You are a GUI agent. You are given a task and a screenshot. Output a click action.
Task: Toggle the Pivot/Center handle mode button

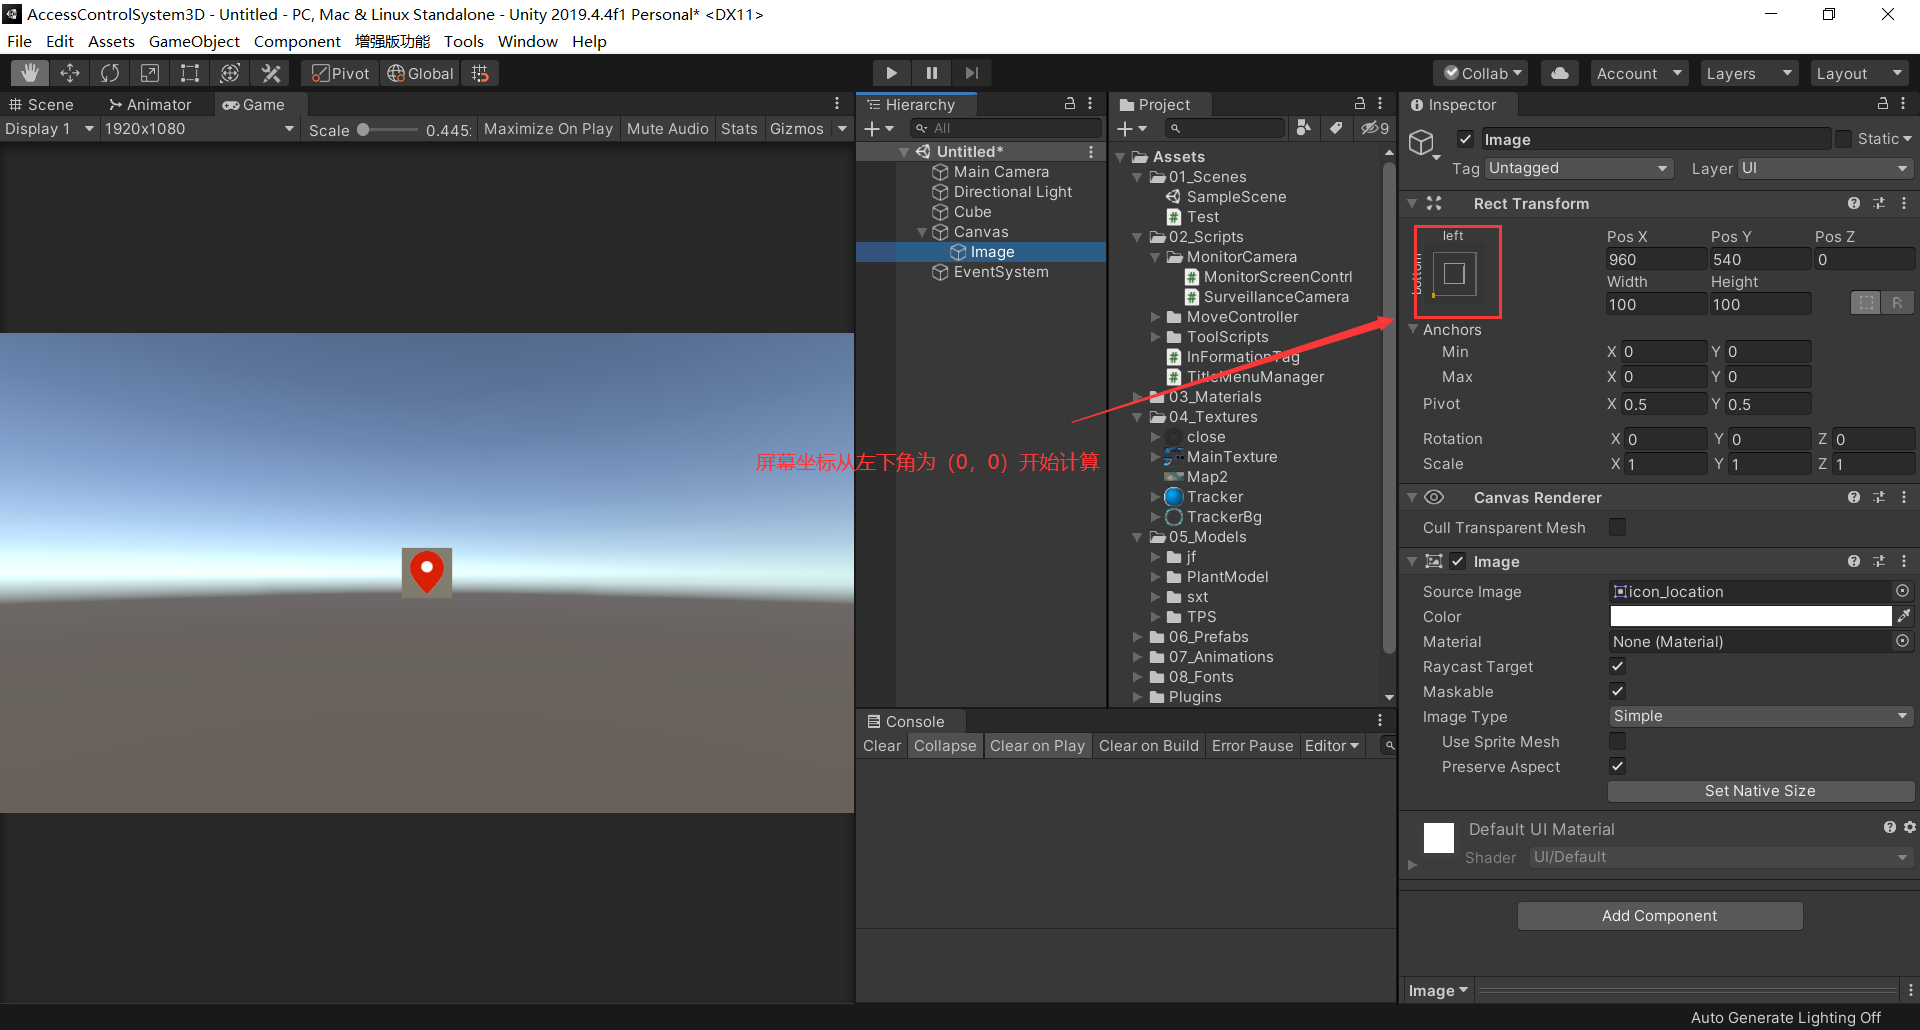[x=339, y=72]
